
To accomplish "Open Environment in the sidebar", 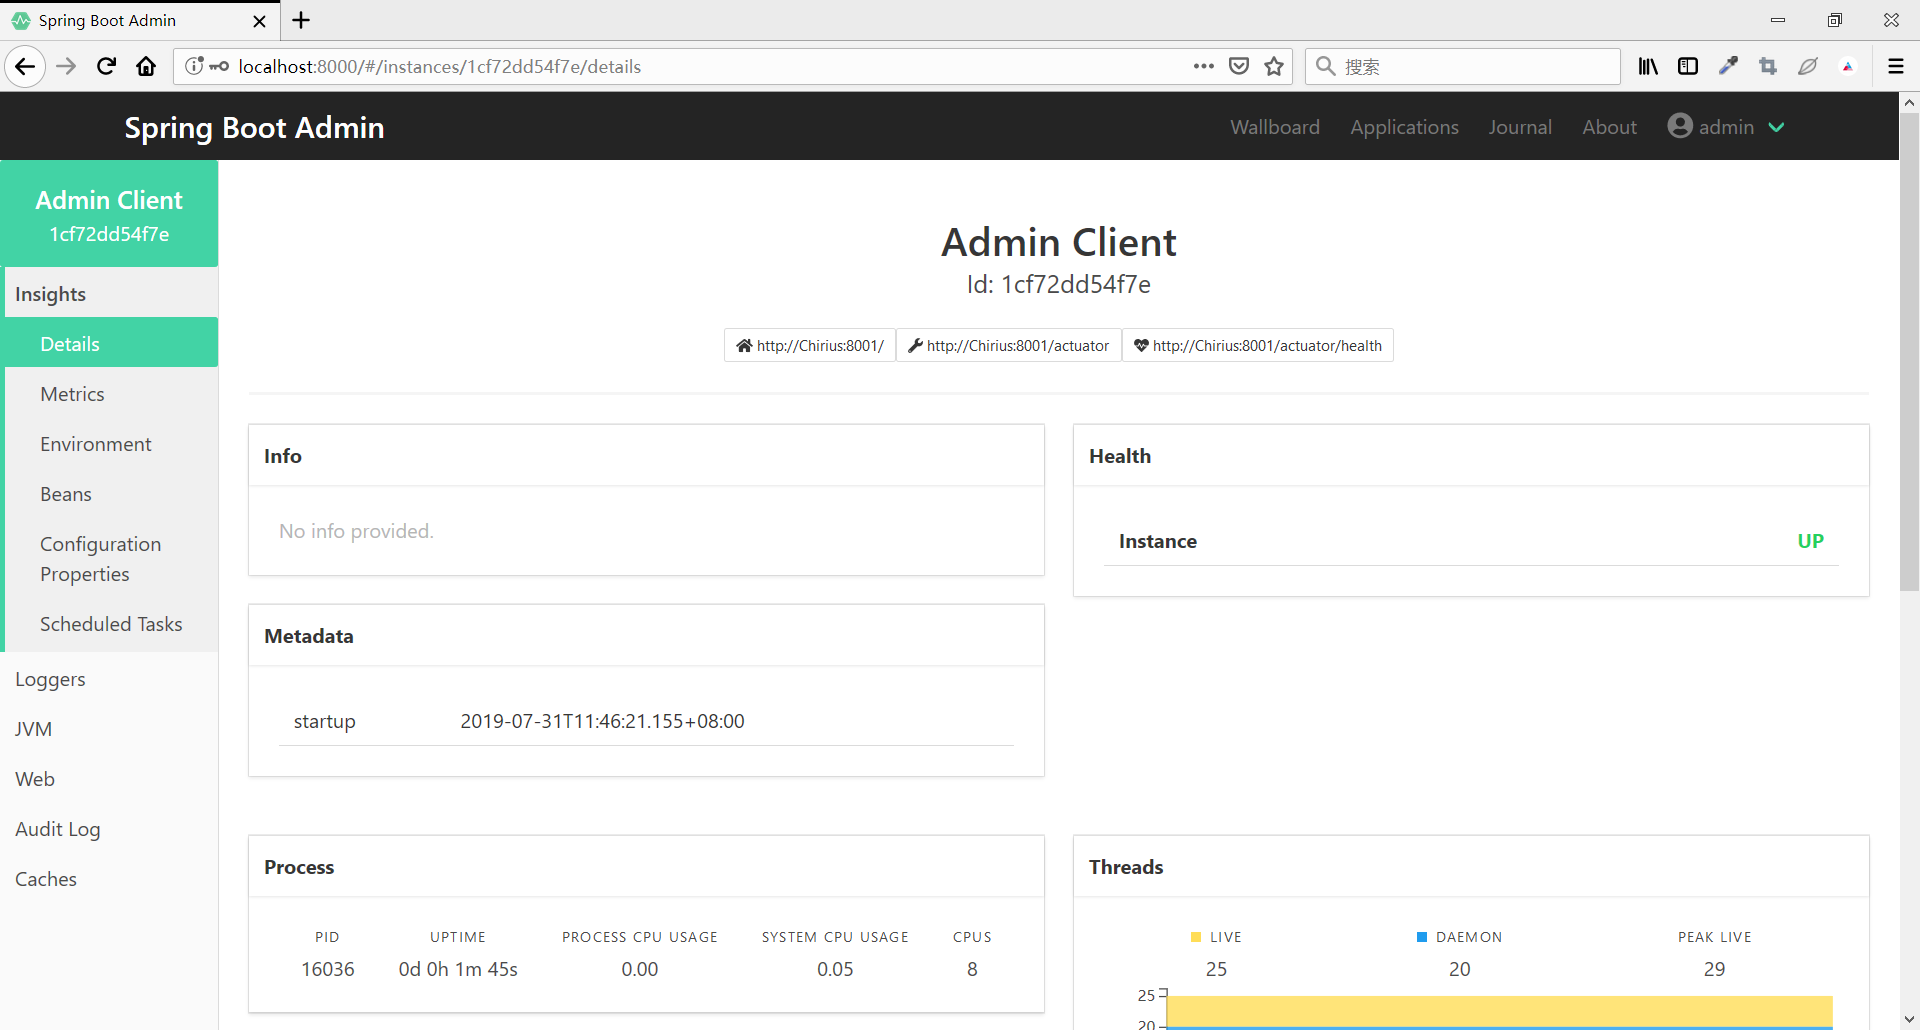I will click(111, 444).
